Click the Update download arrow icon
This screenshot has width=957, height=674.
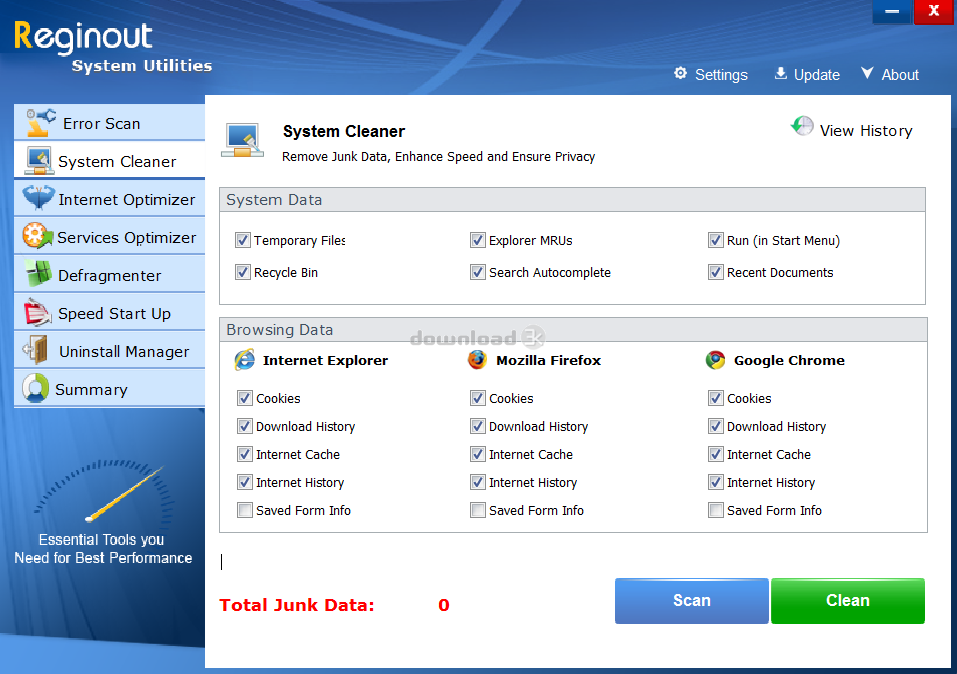(x=781, y=74)
